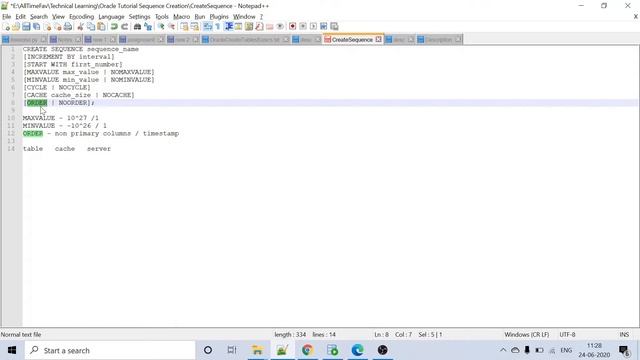Click the Save All toolbar icon

pos(36,27)
